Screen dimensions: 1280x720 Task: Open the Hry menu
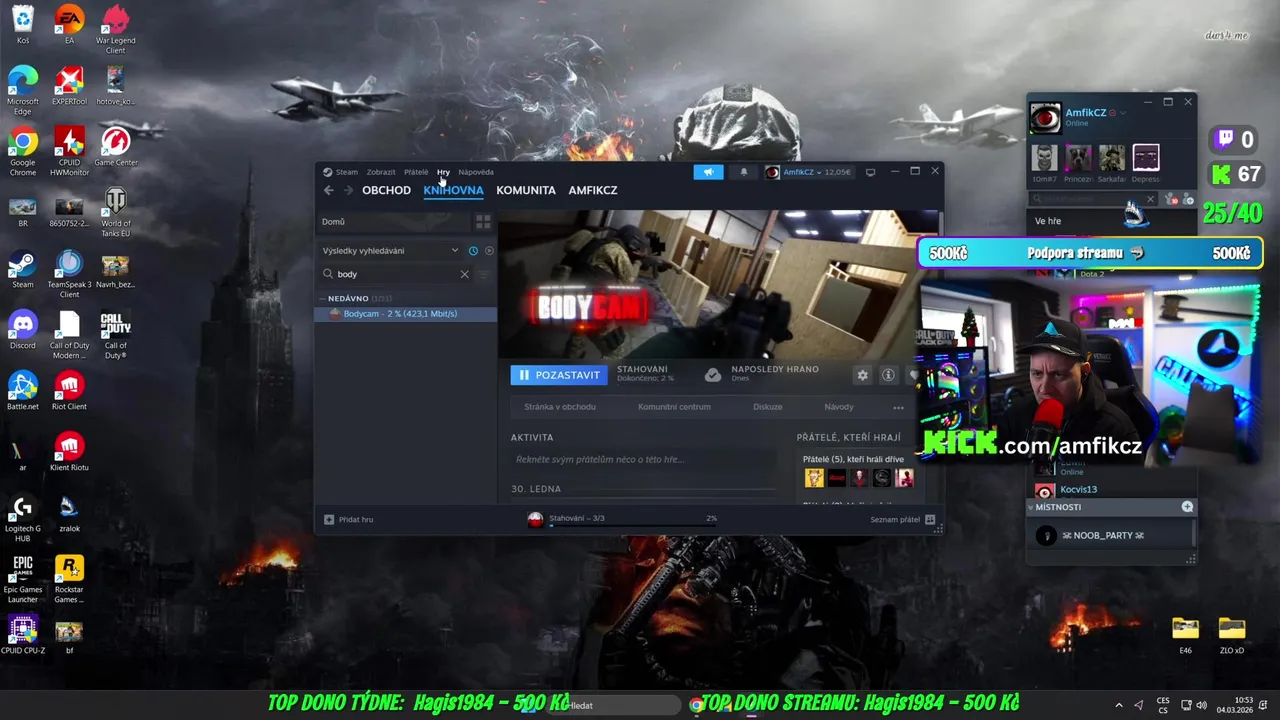[443, 172]
